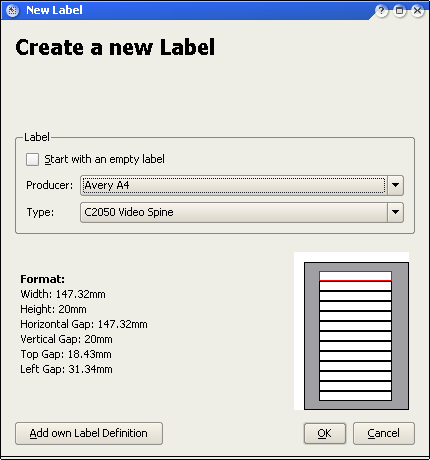Close the New Label dialog

click(x=417, y=11)
